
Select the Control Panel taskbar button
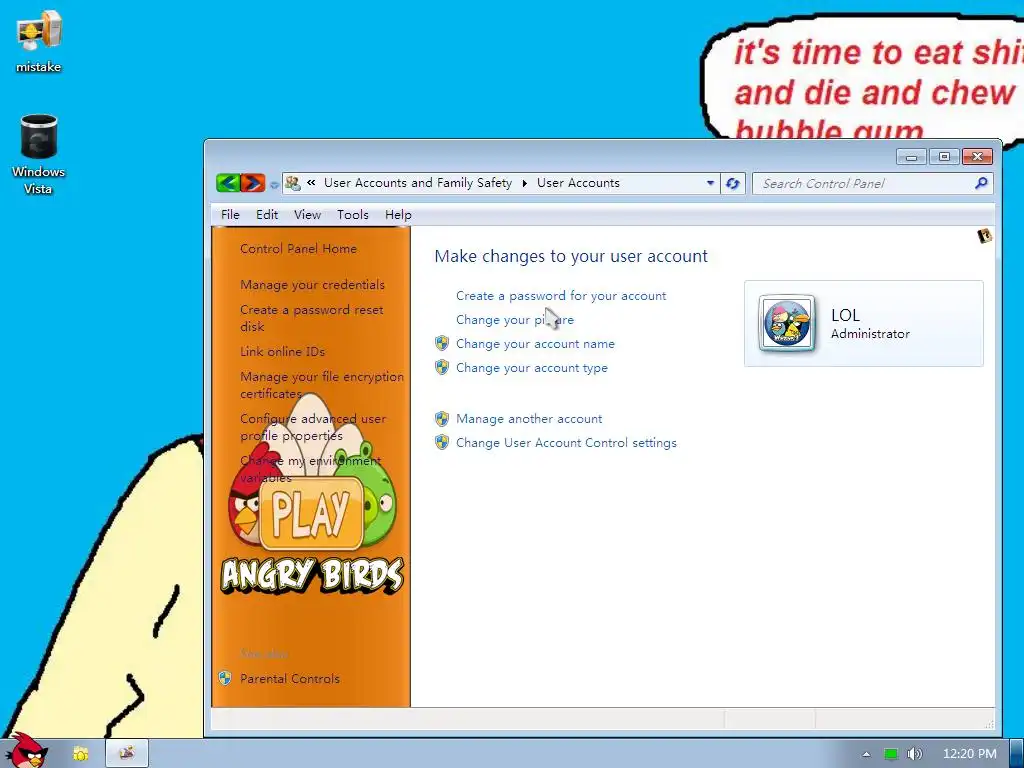[x=127, y=753]
